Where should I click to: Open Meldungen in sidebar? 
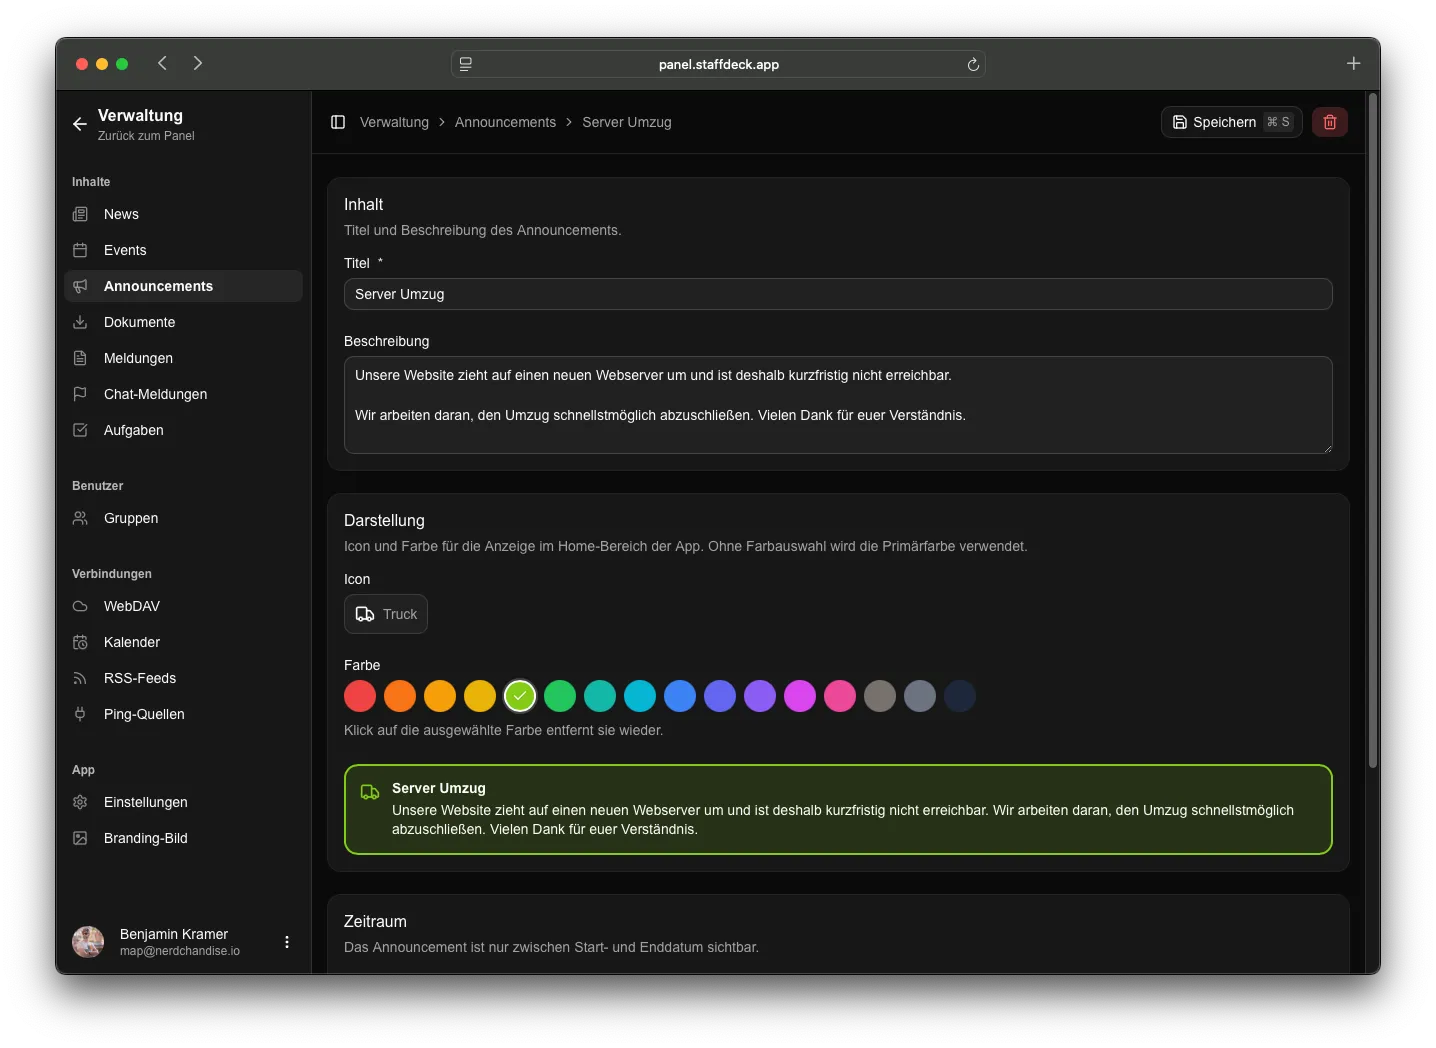(183, 358)
